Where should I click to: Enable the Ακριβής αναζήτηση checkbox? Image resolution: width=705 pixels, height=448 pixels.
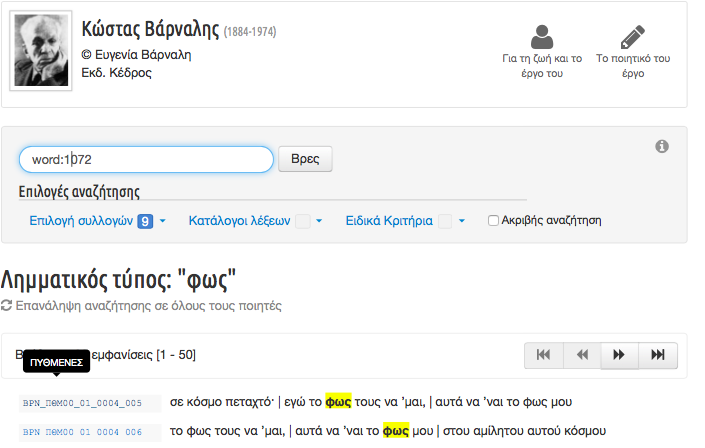point(493,220)
